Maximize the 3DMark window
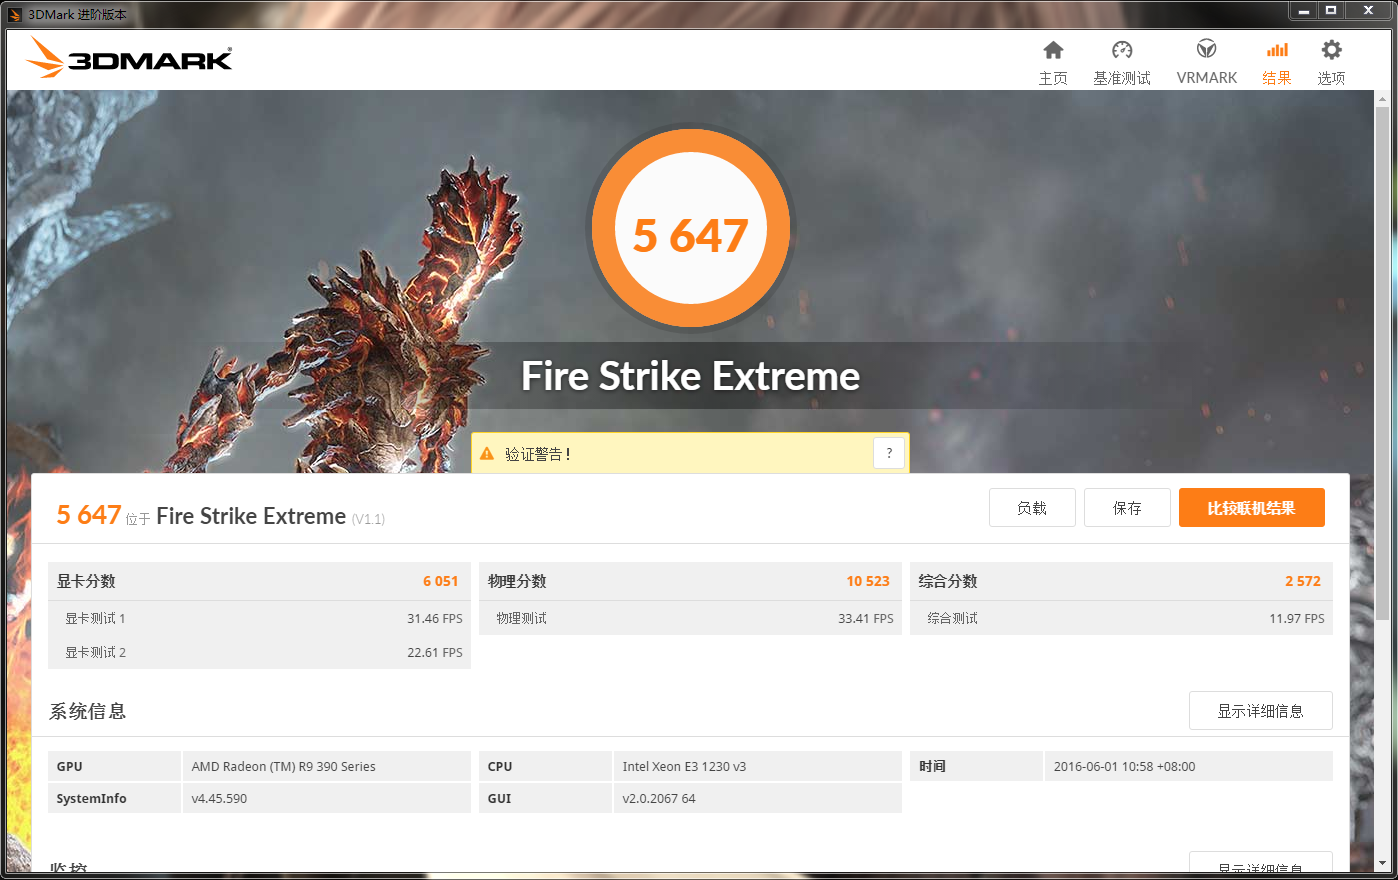 pyautogui.click(x=1331, y=10)
